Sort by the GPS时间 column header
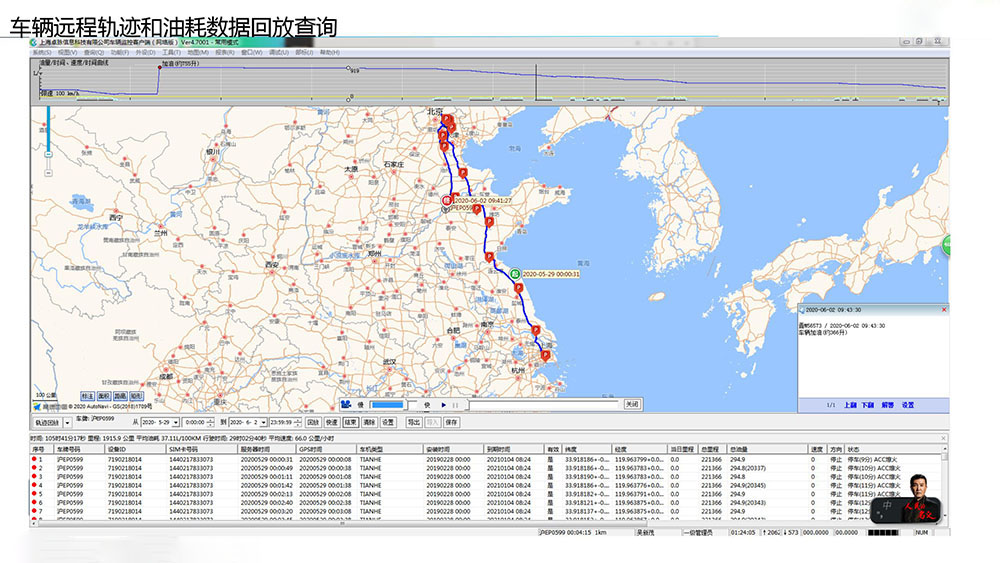The width and height of the screenshot is (1000, 563). click(x=327, y=450)
